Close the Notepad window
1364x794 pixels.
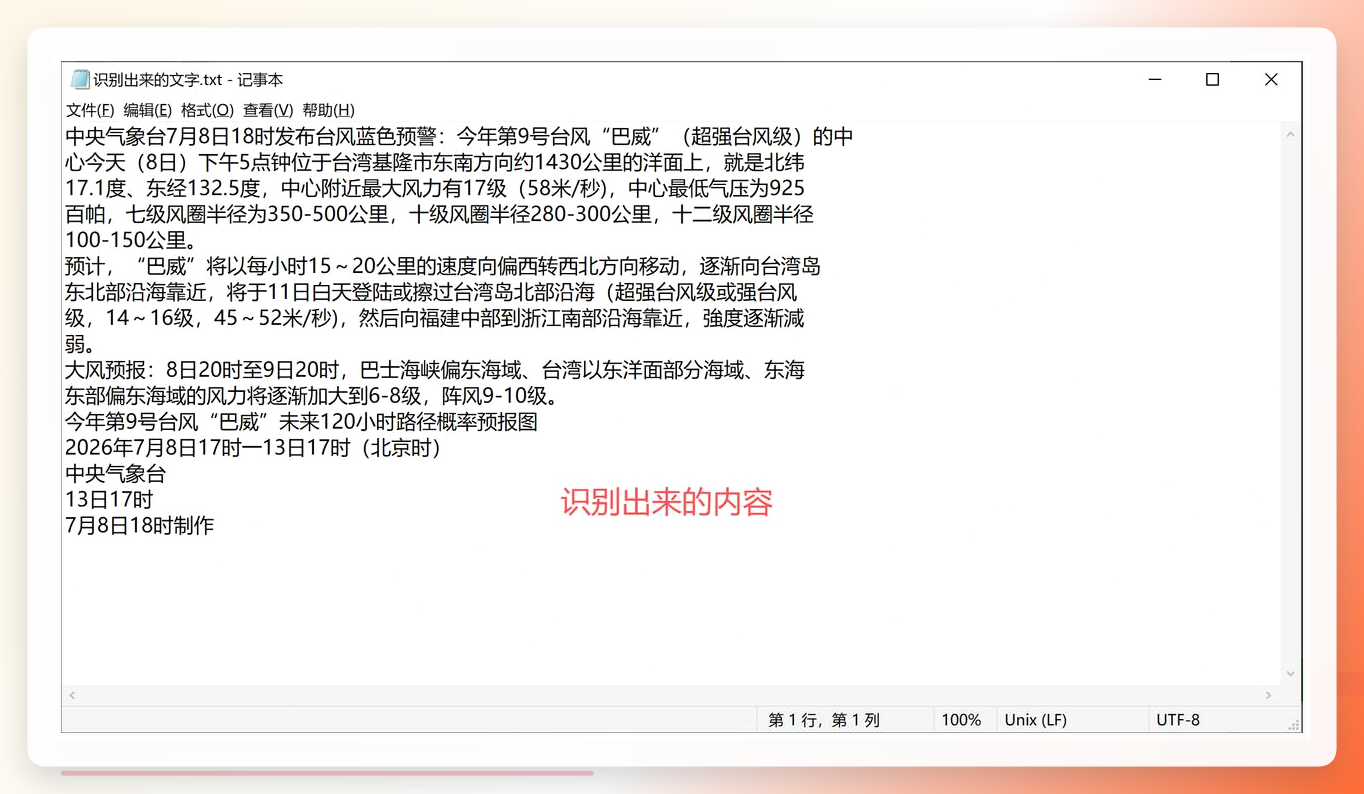click(1271, 80)
